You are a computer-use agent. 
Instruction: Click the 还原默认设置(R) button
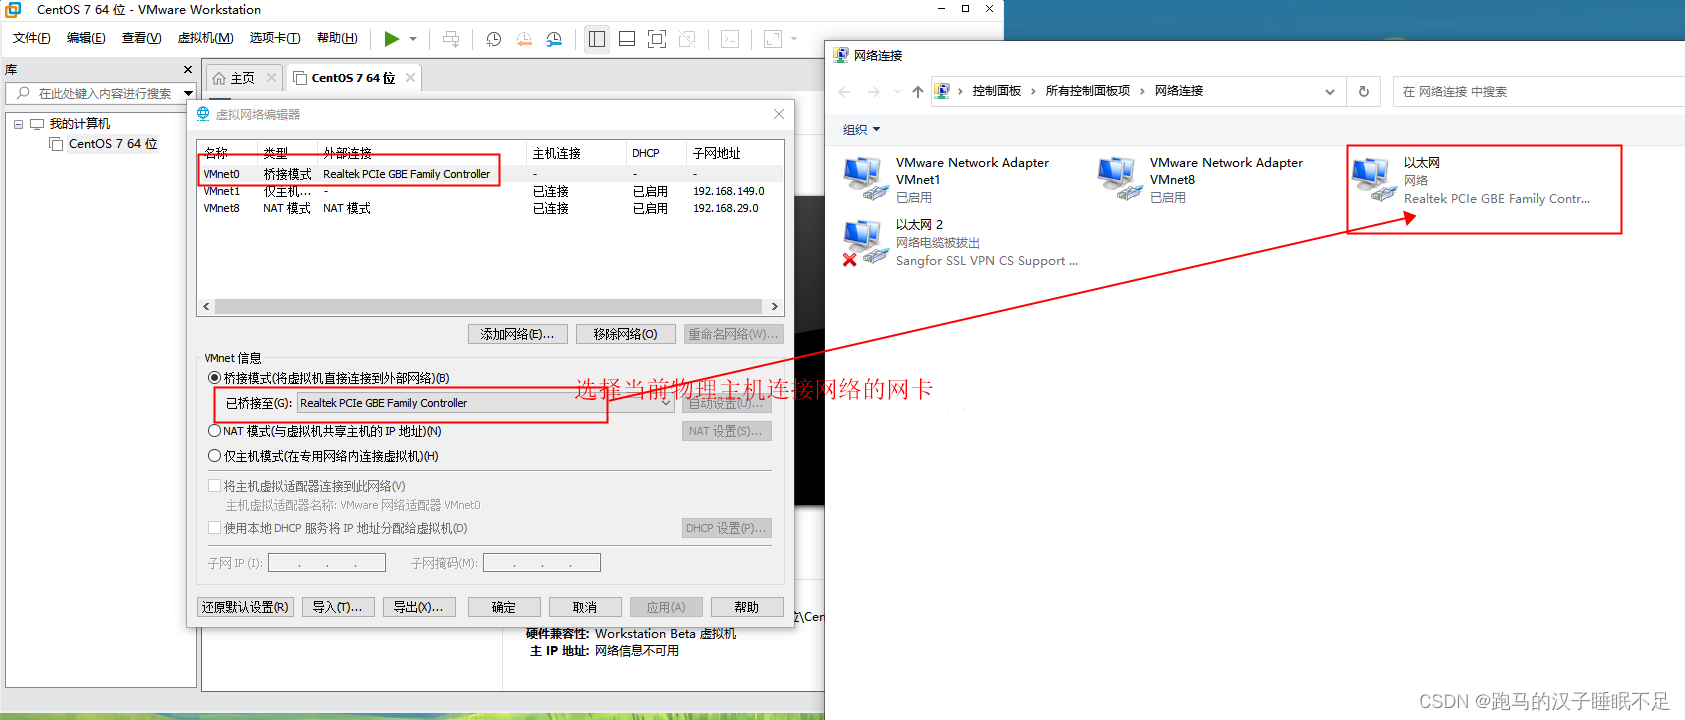pyautogui.click(x=245, y=607)
